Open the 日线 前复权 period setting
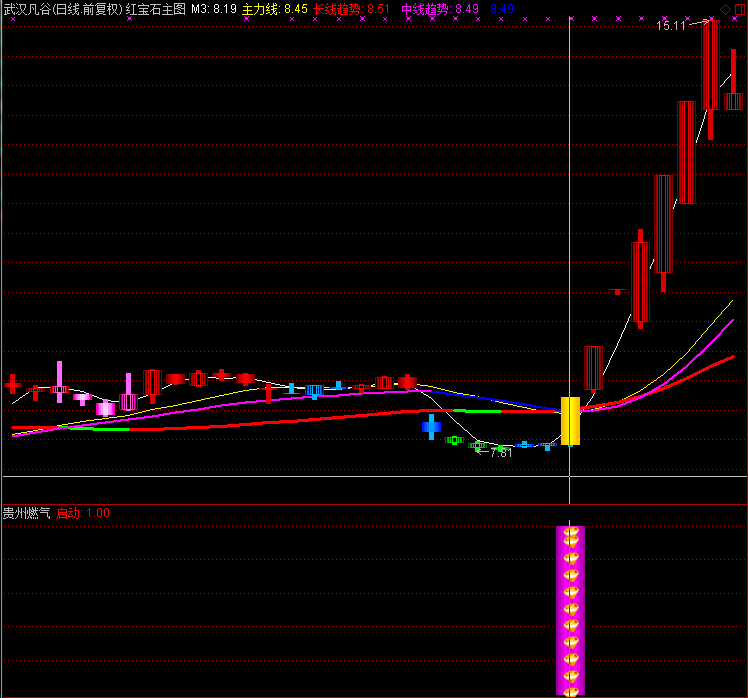Image resolution: width=748 pixels, height=698 pixels. click(87, 9)
